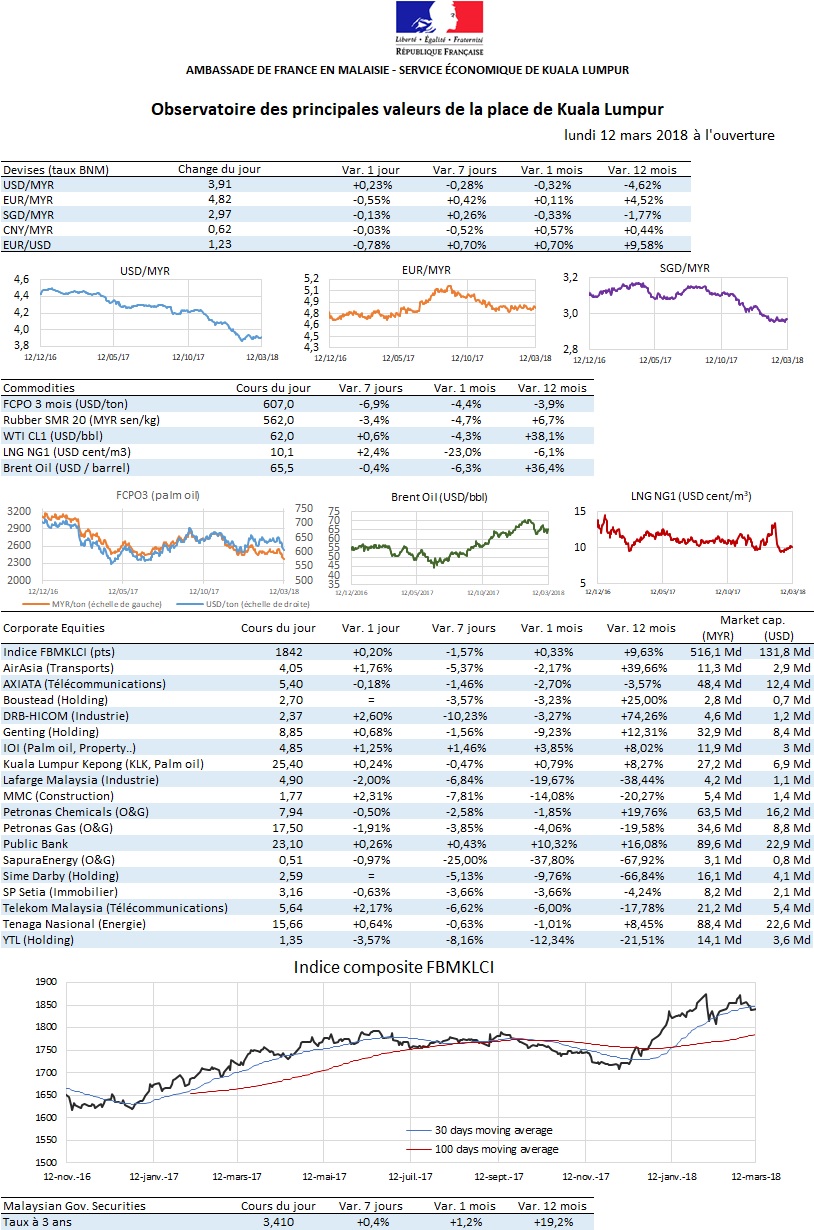
Task: Select the 'Corporate Equities' table header
Action: coord(54,628)
